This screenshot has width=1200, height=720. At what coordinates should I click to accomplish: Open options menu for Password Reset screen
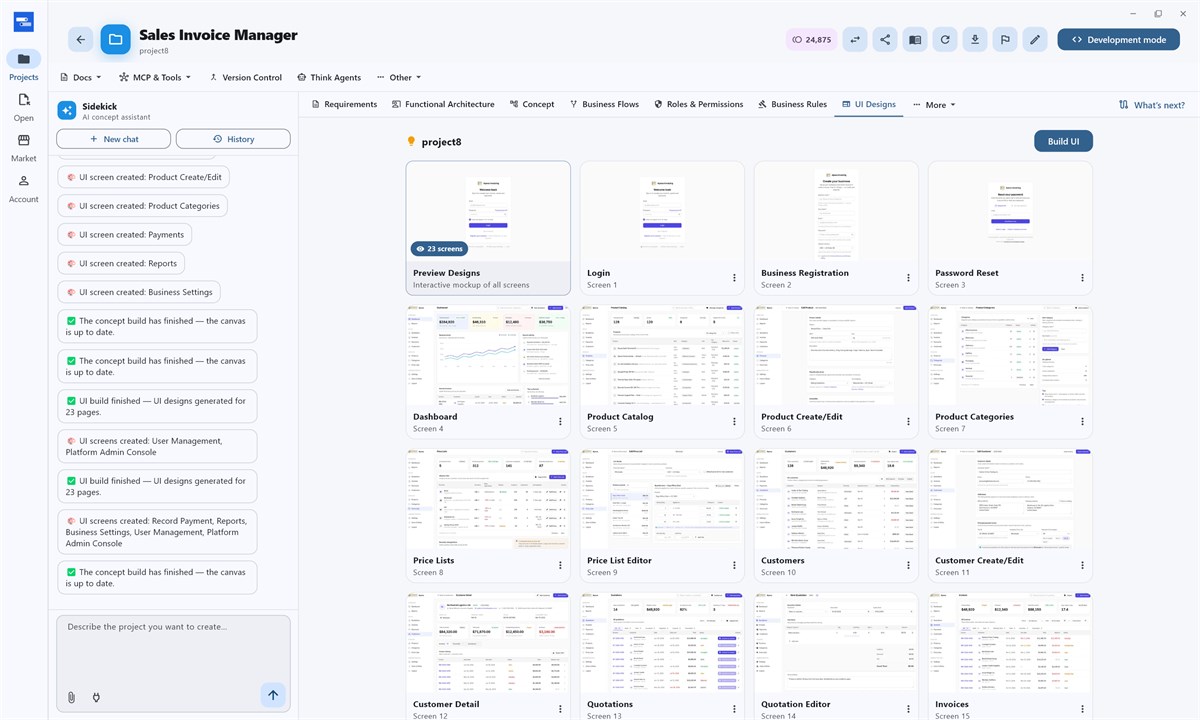coord(1082,278)
